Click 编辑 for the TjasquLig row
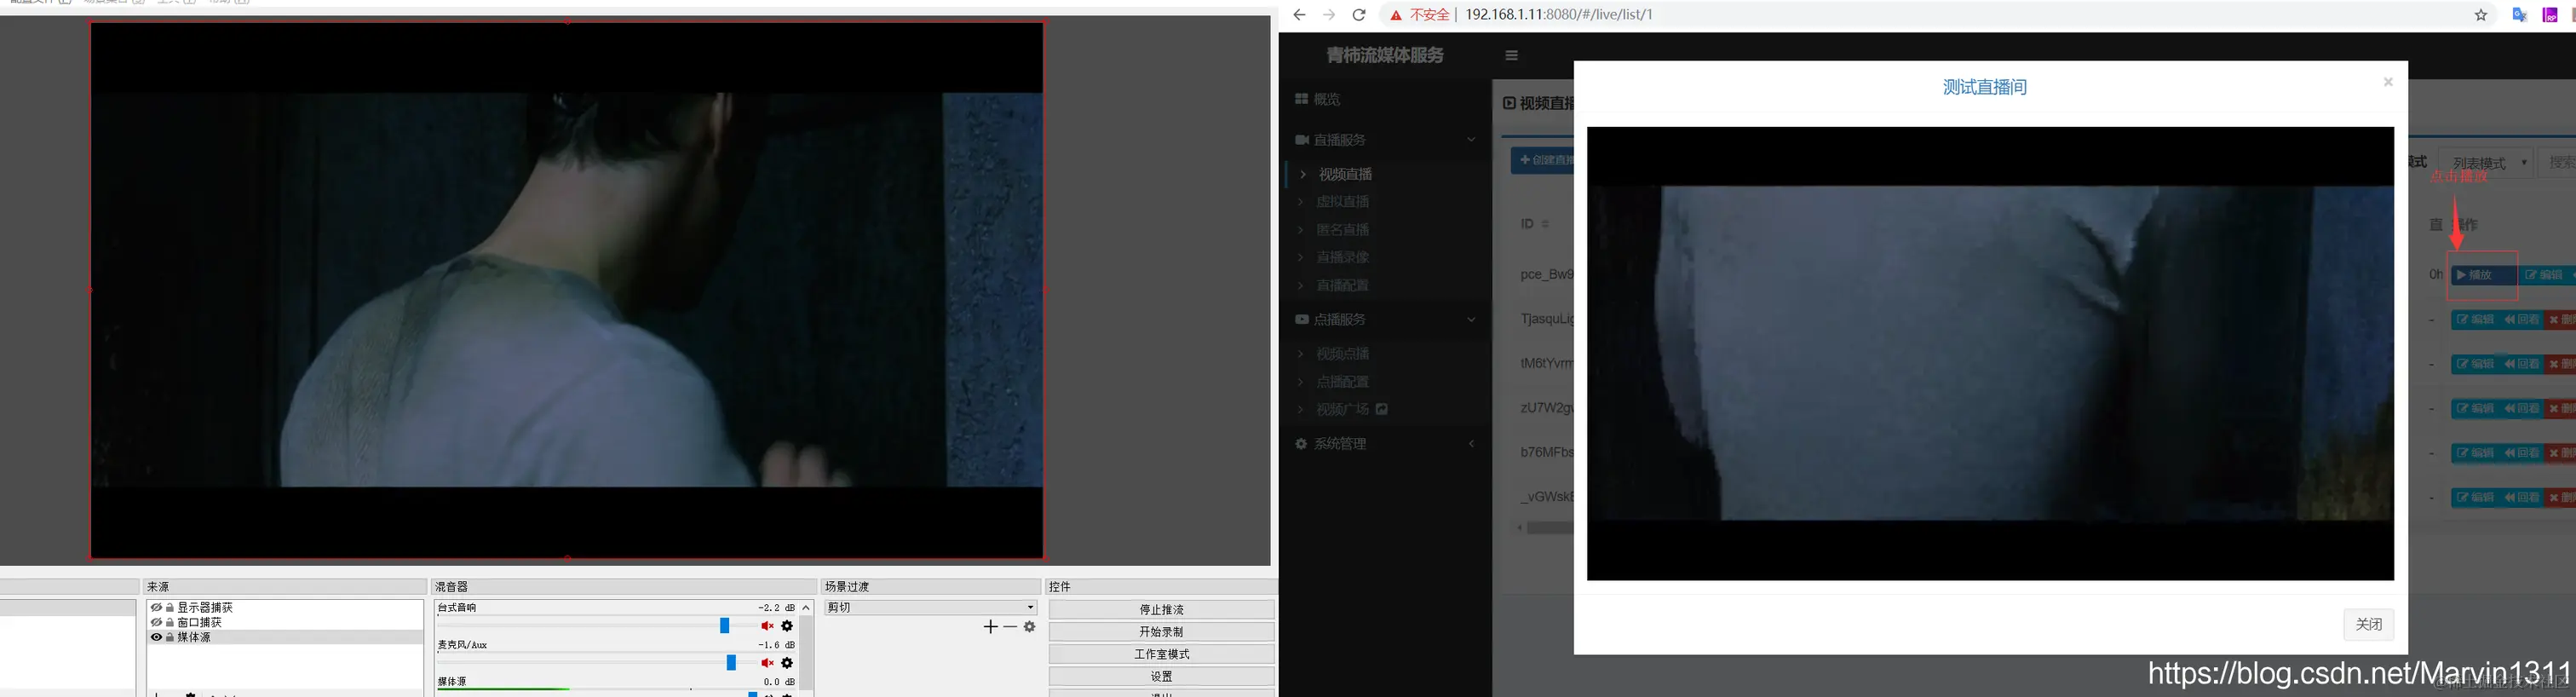Screen dimensions: 2576x697 pyautogui.click(x=2476, y=320)
